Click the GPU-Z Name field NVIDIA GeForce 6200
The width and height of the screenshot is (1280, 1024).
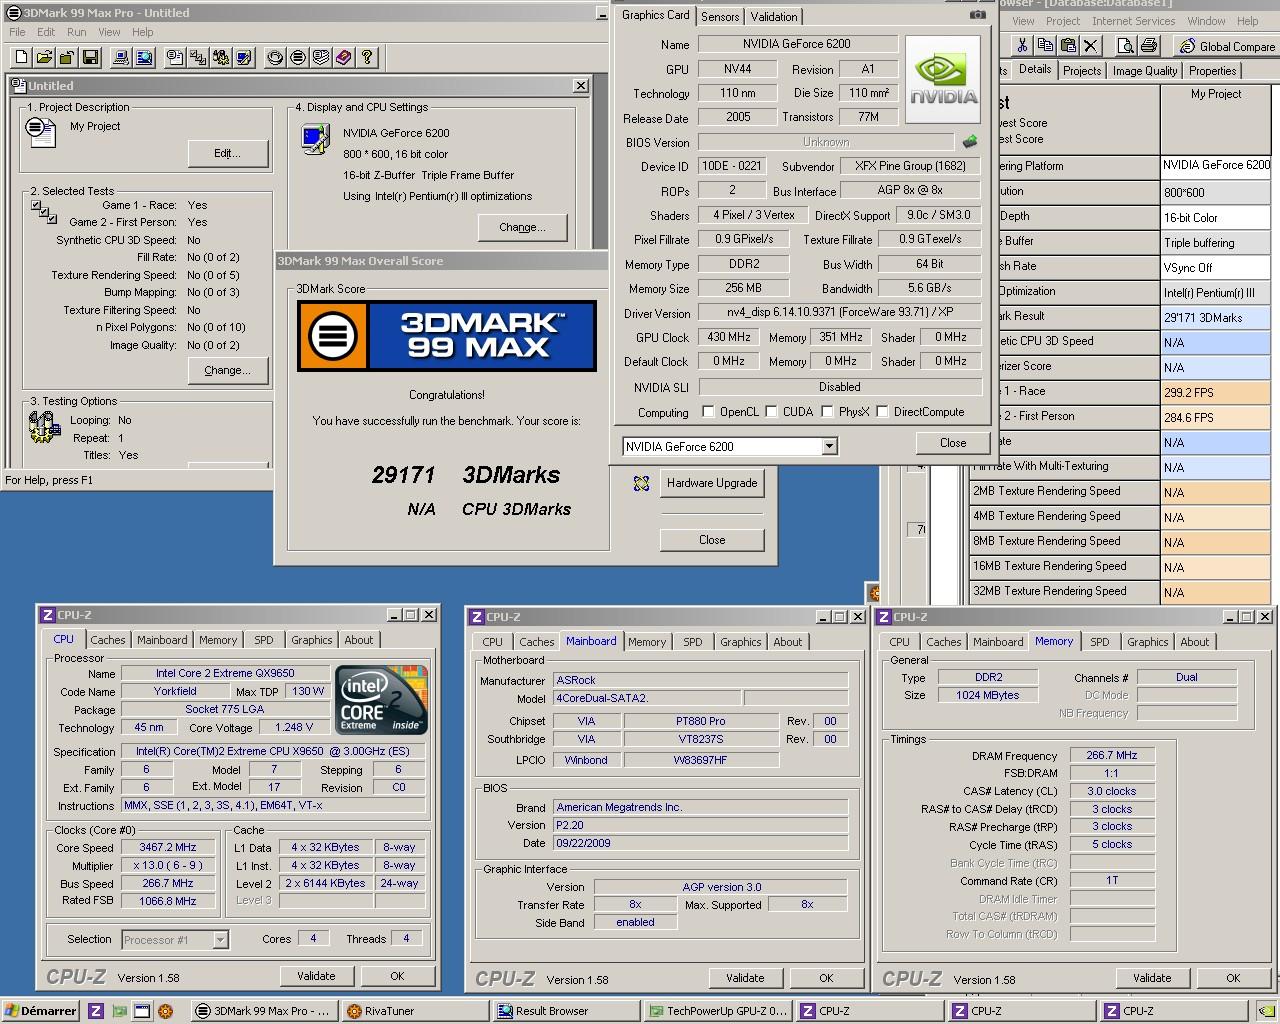(x=797, y=44)
